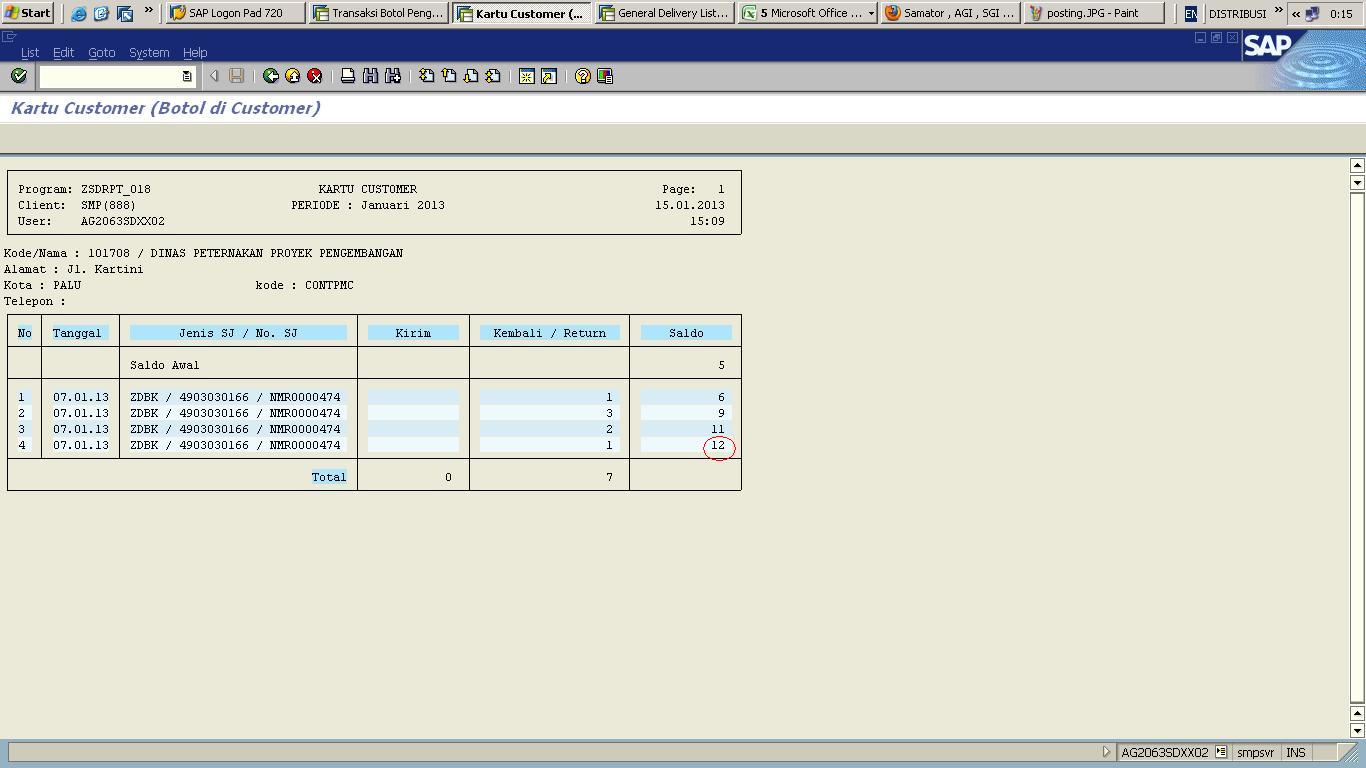
Task: Click the smpsvr server status field
Action: pyautogui.click(x=1255, y=752)
